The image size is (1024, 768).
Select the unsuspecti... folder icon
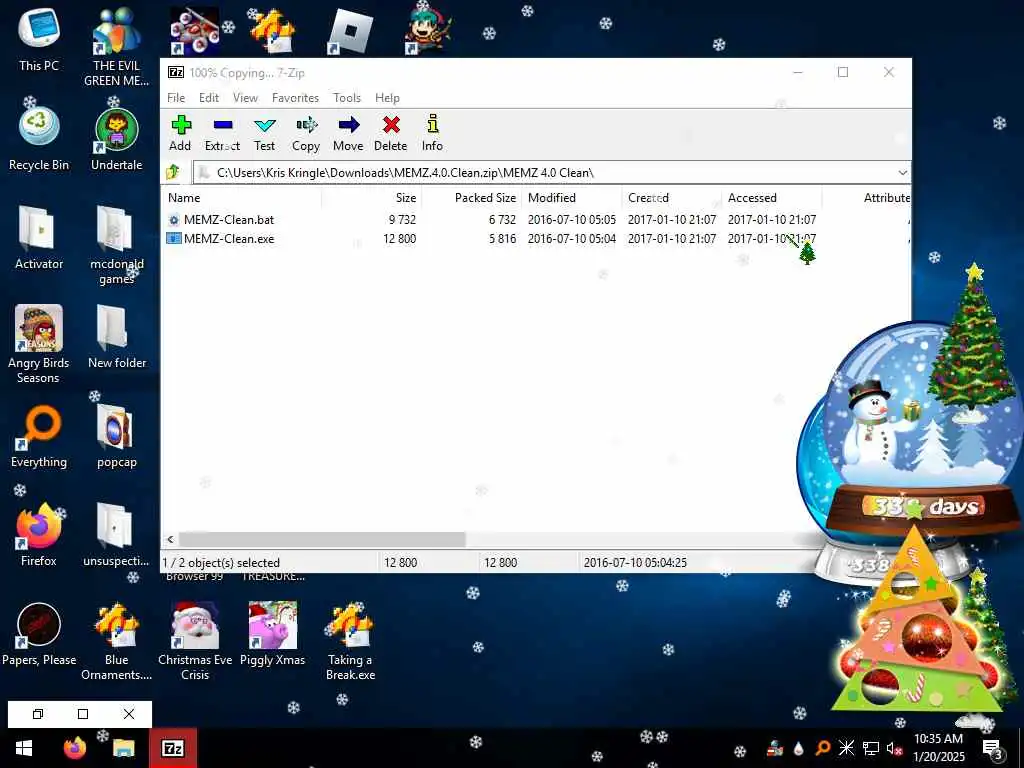coord(116,535)
